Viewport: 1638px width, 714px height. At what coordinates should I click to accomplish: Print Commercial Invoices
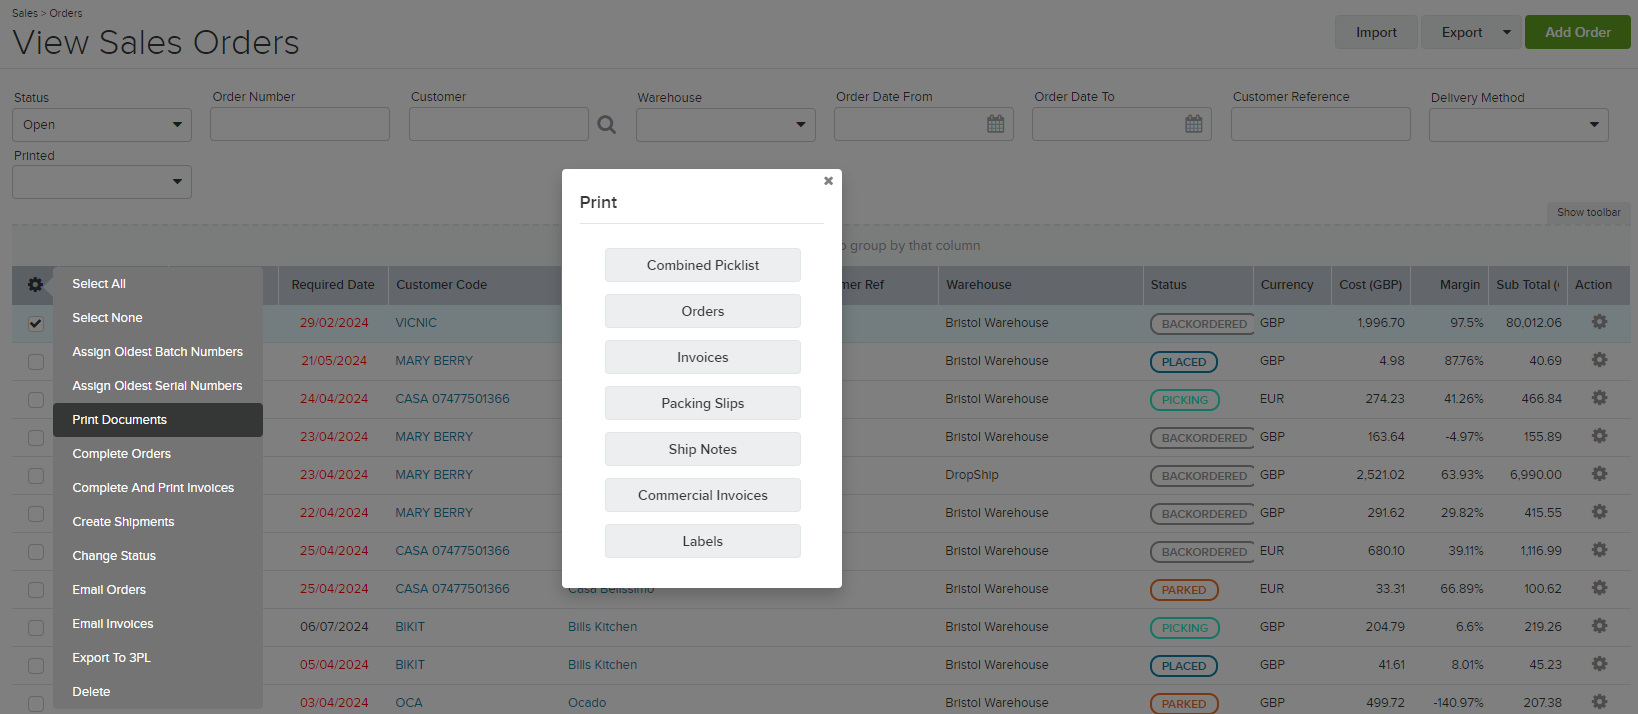pos(703,495)
